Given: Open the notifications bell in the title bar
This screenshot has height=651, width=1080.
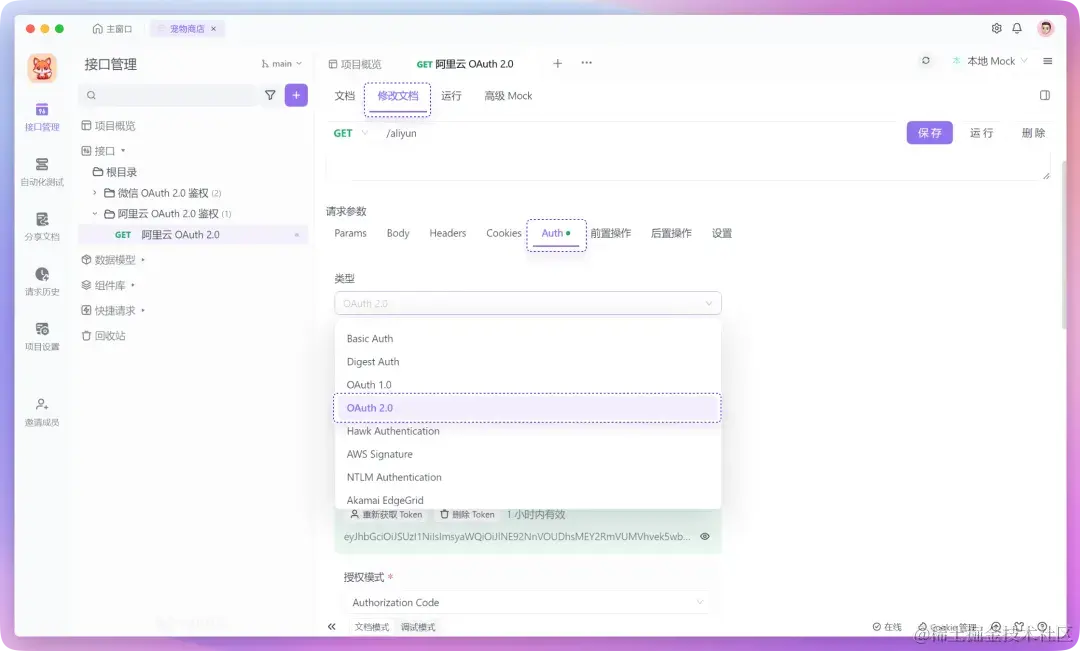Looking at the screenshot, I should [1017, 30].
